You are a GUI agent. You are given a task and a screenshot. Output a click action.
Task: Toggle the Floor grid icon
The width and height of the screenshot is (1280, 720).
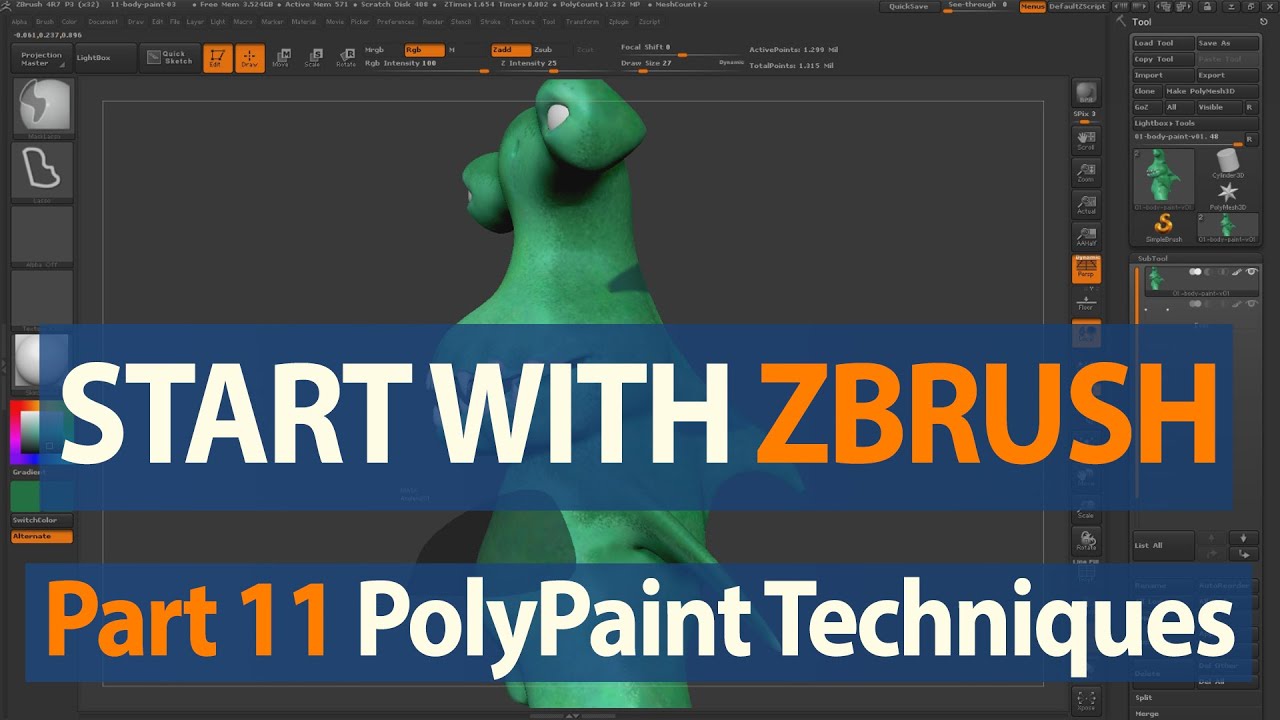tap(1086, 301)
